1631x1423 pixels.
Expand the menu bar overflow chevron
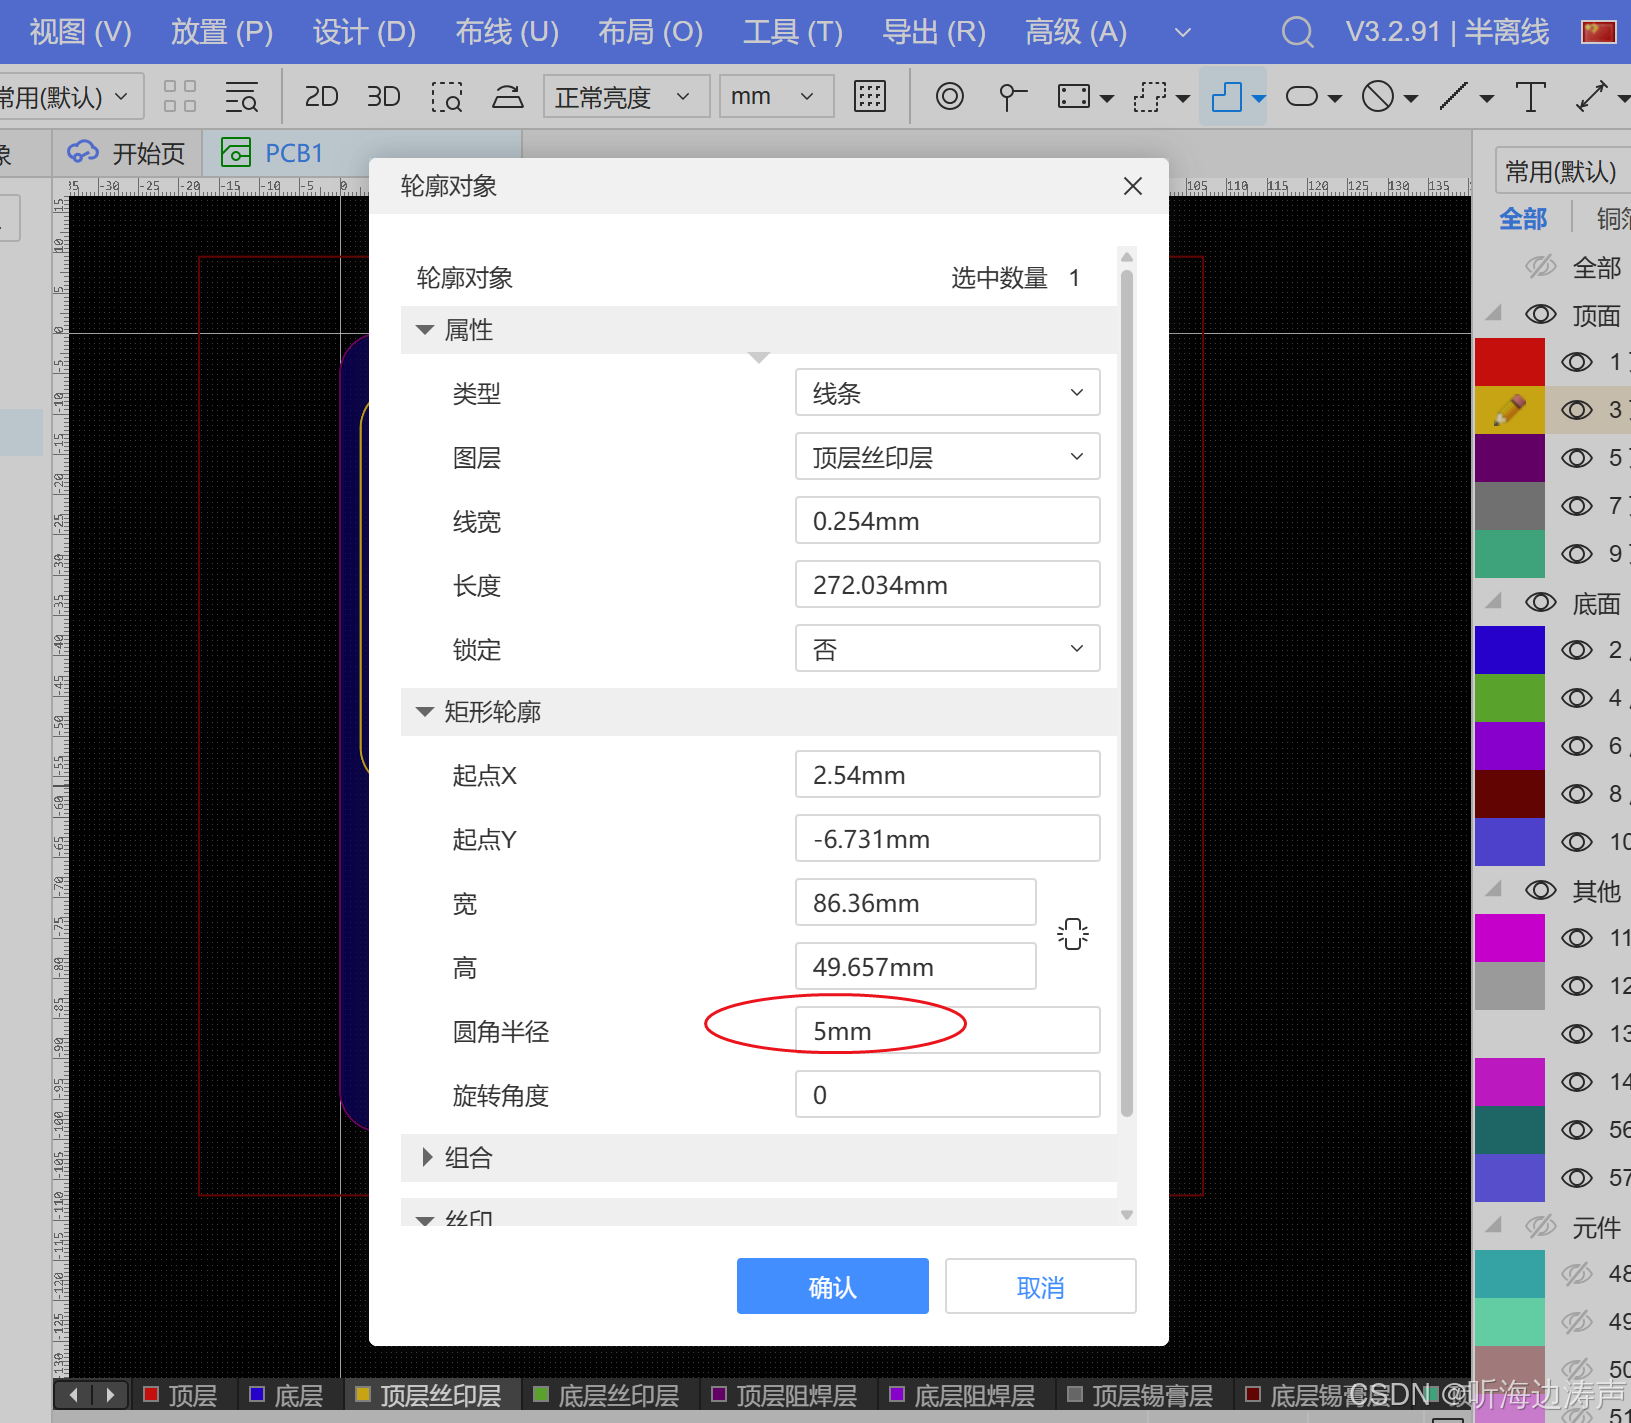point(1183,32)
